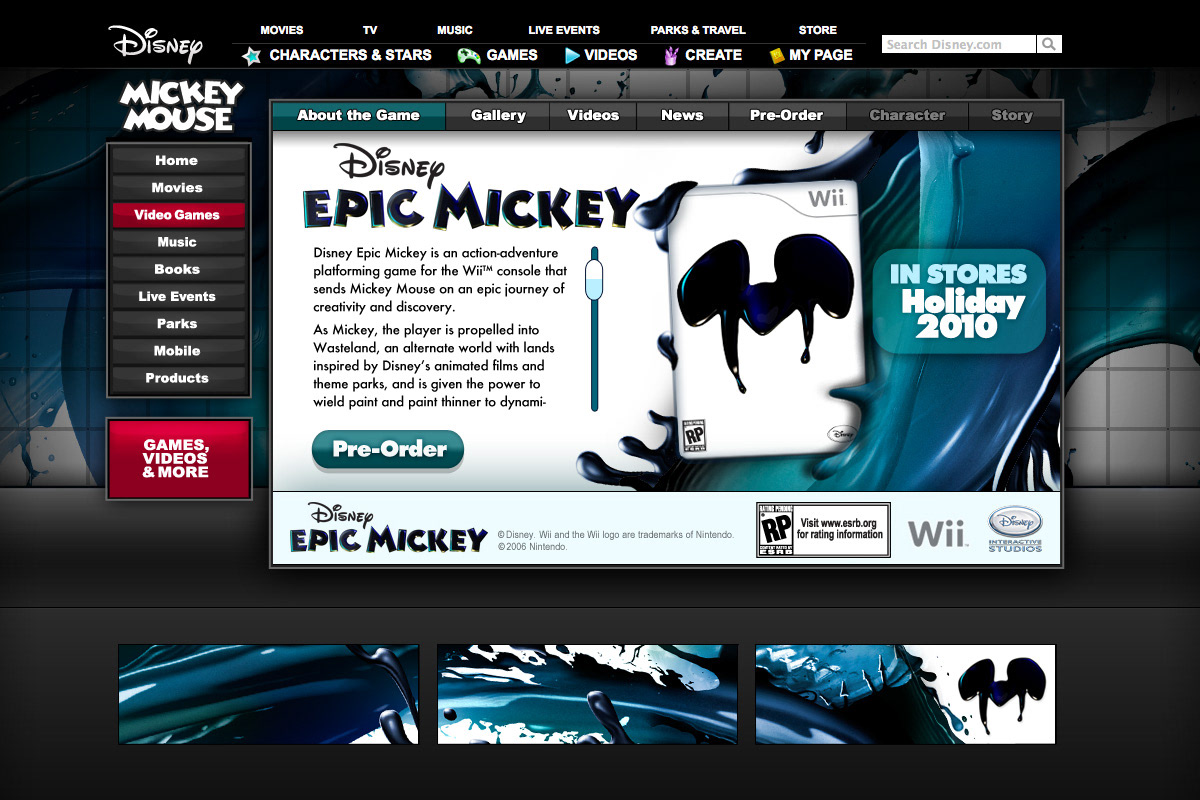Click the purple hand Create icon
The width and height of the screenshot is (1200, 800).
click(671, 56)
